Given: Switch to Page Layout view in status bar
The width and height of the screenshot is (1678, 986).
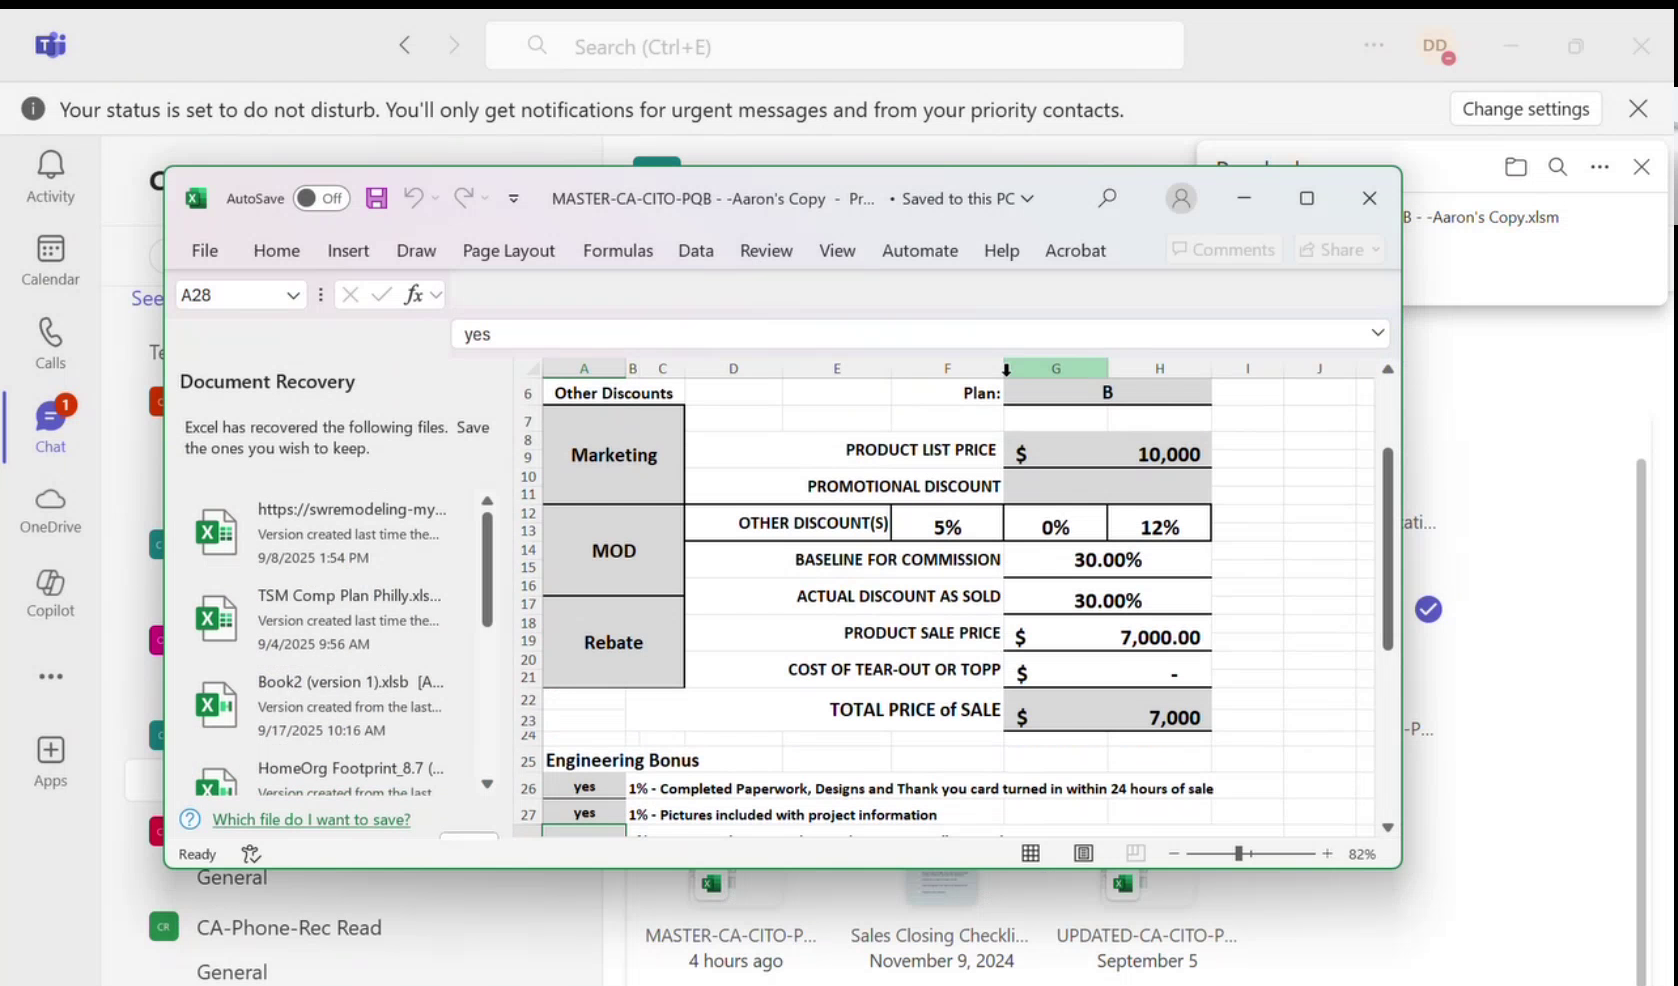Looking at the screenshot, I should [1083, 853].
